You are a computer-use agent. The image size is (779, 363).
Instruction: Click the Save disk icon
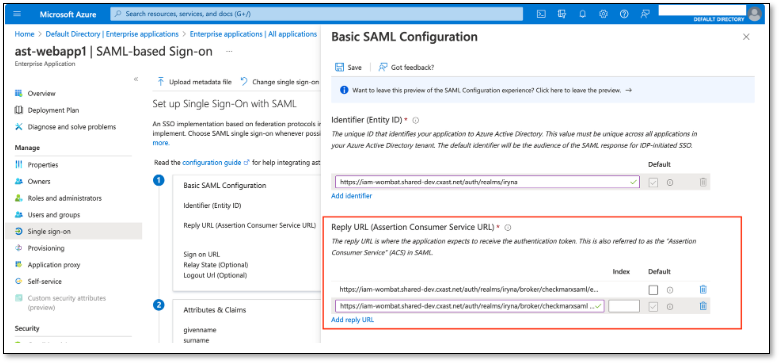pos(340,67)
